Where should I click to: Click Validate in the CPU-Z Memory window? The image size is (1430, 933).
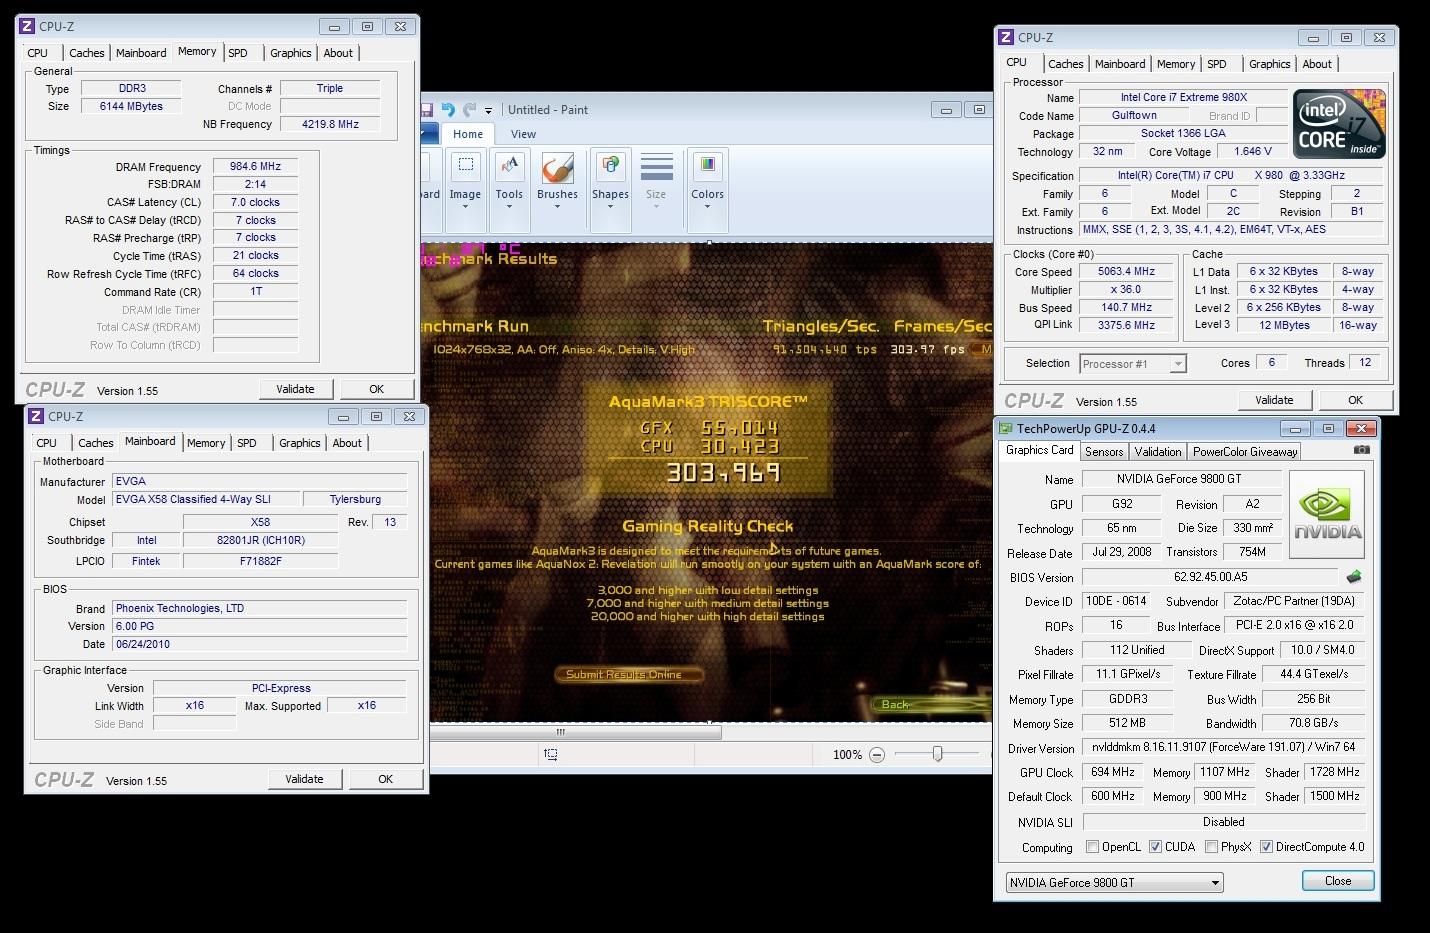coord(295,389)
